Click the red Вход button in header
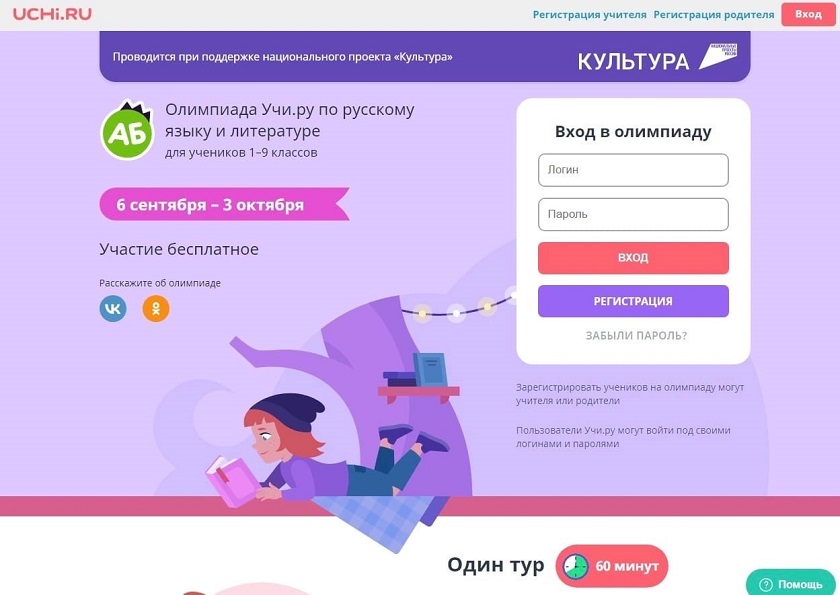Image resolution: width=840 pixels, height=595 pixels. point(808,14)
